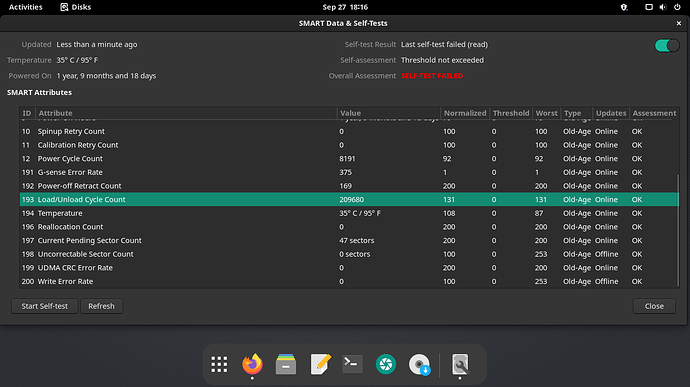Image resolution: width=690 pixels, height=387 pixels.
Task: Open the Disks app menu in top bar
Action: tap(75, 7)
